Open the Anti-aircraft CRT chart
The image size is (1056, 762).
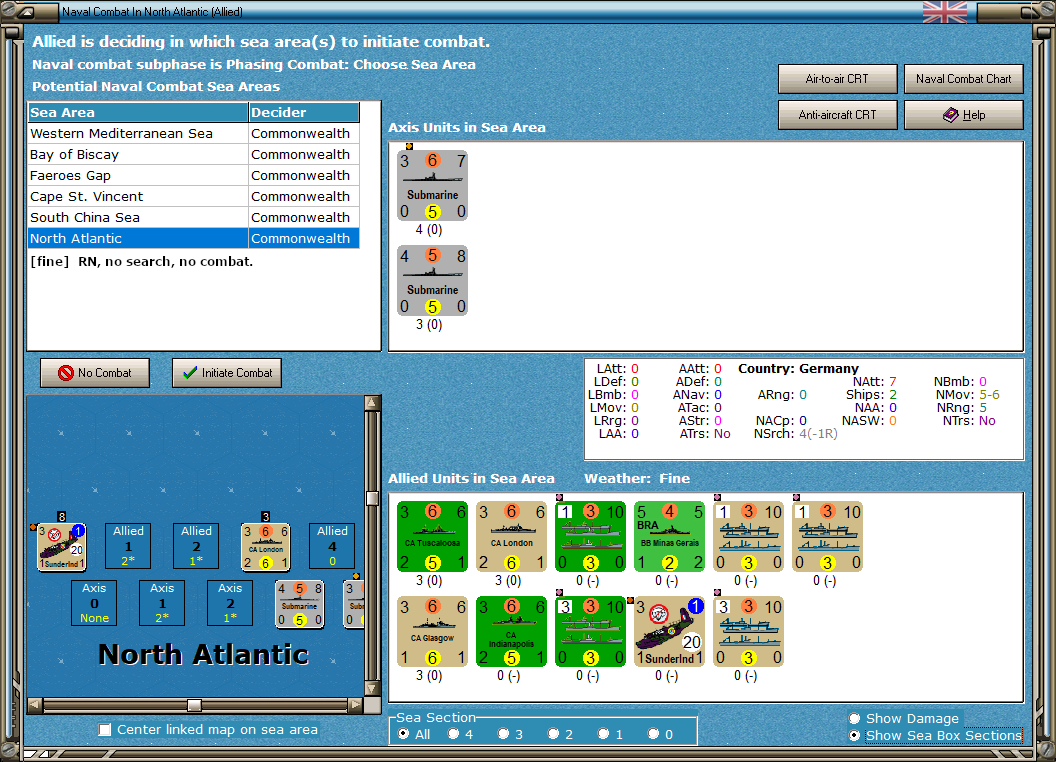pyautogui.click(x=837, y=115)
